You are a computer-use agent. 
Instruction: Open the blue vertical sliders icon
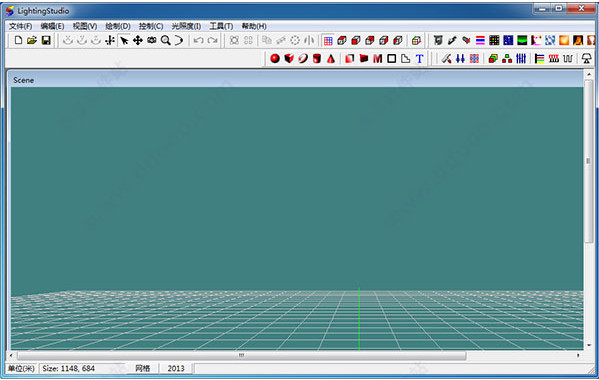pos(521,58)
